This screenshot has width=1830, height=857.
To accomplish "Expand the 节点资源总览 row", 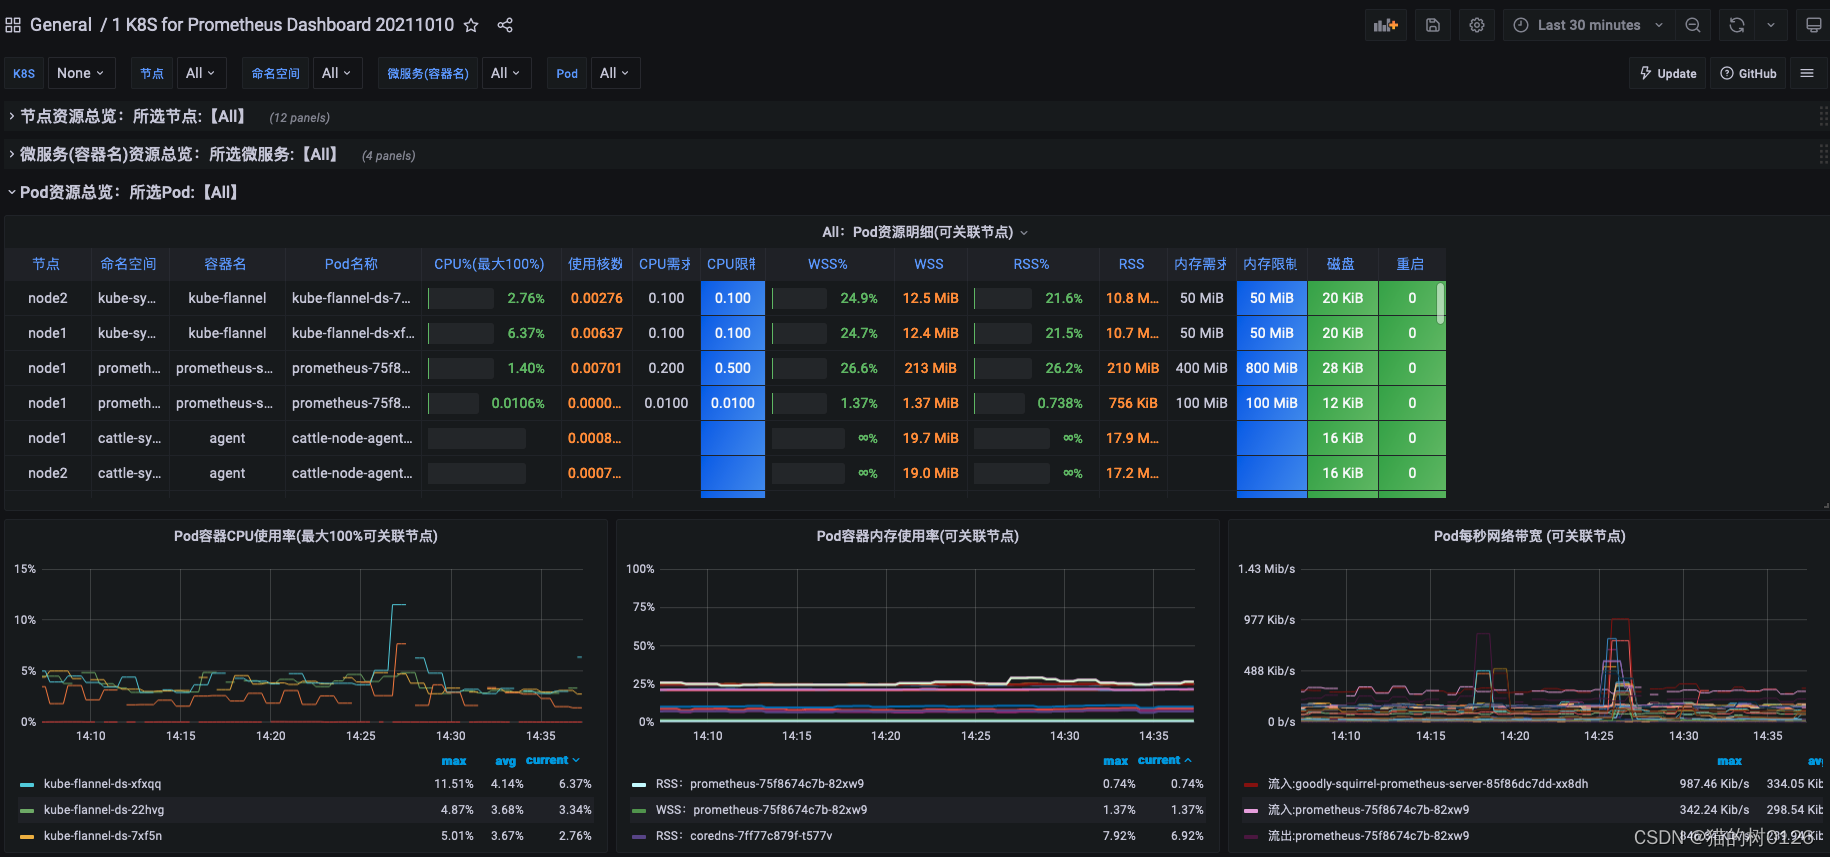I will click(x=133, y=117).
